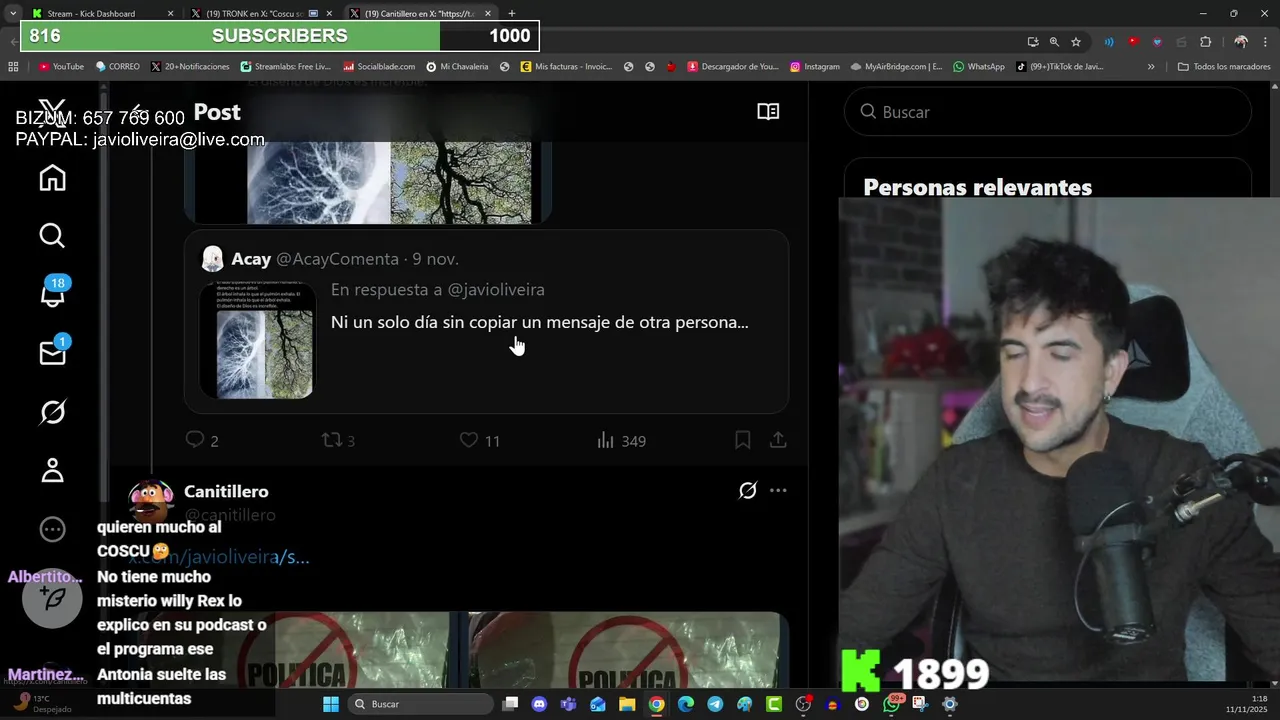Click the taskbar Buscar search box

421,704
